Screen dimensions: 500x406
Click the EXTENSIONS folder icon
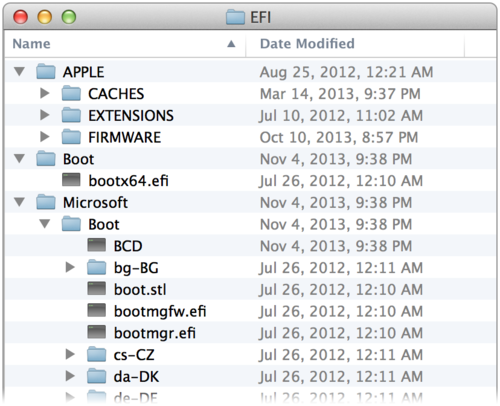coord(71,115)
